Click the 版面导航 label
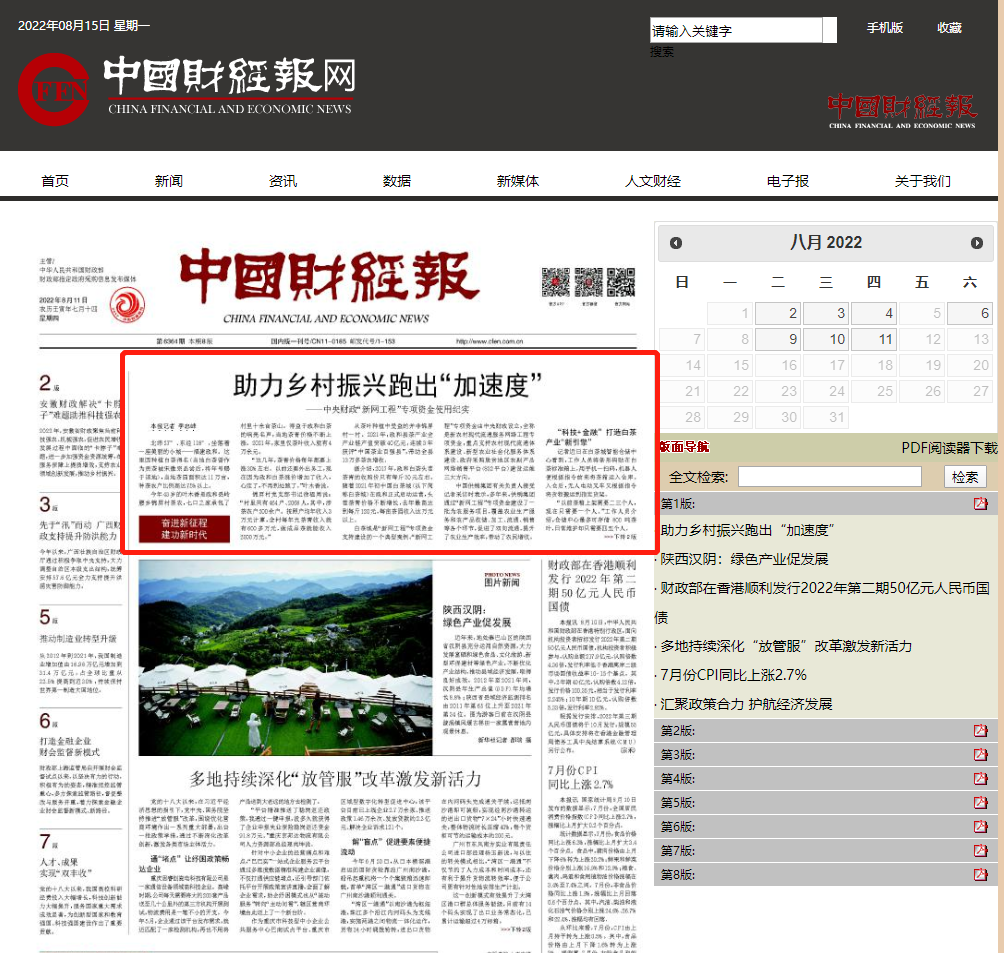This screenshot has width=1004, height=953. (x=684, y=447)
